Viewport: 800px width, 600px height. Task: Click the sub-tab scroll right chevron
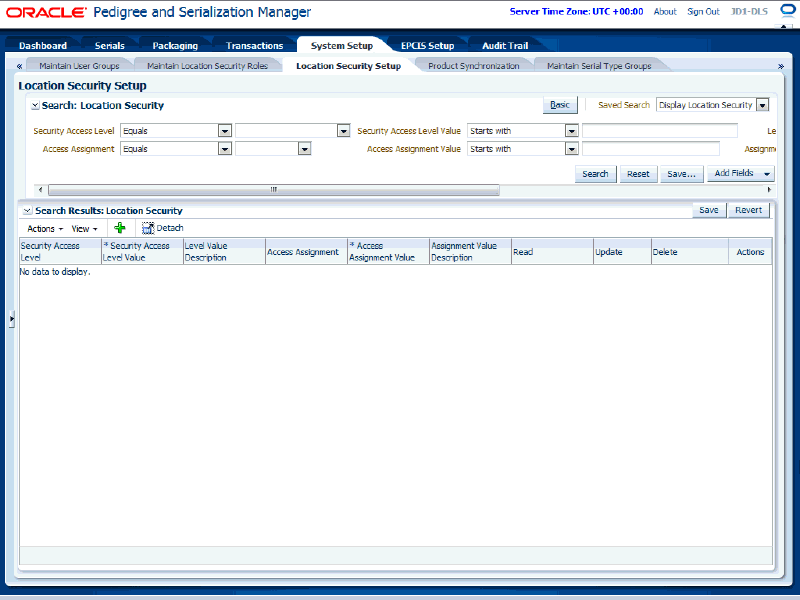781,66
